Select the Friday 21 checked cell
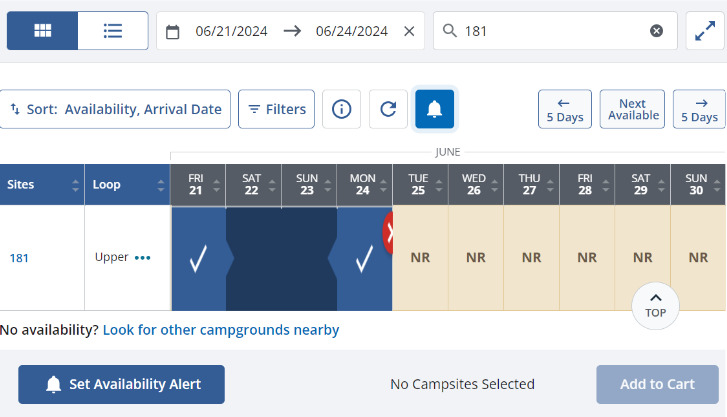727x417 pixels. (x=198, y=259)
